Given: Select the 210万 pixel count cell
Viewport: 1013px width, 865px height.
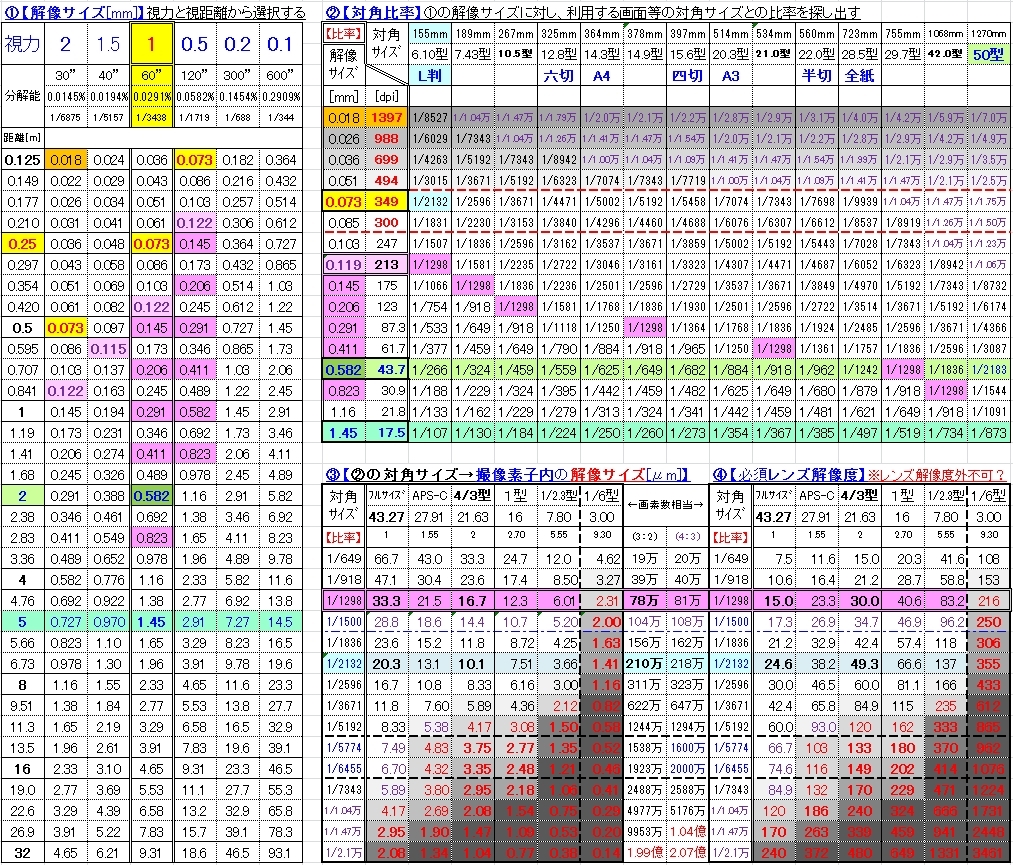Looking at the screenshot, I should point(644,663).
